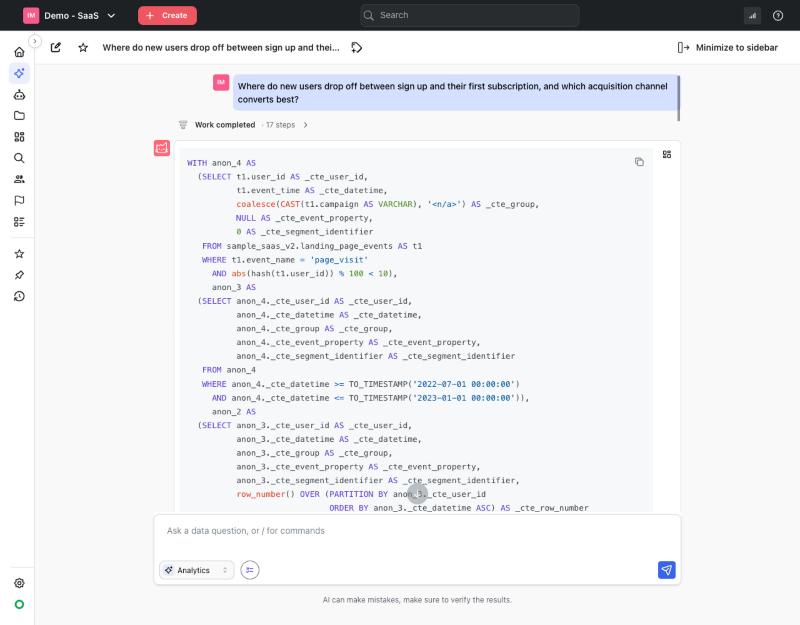The width and height of the screenshot is (800, 625).
Task: Start a new chat with edit icon
Action: click(x=56, y=47)
